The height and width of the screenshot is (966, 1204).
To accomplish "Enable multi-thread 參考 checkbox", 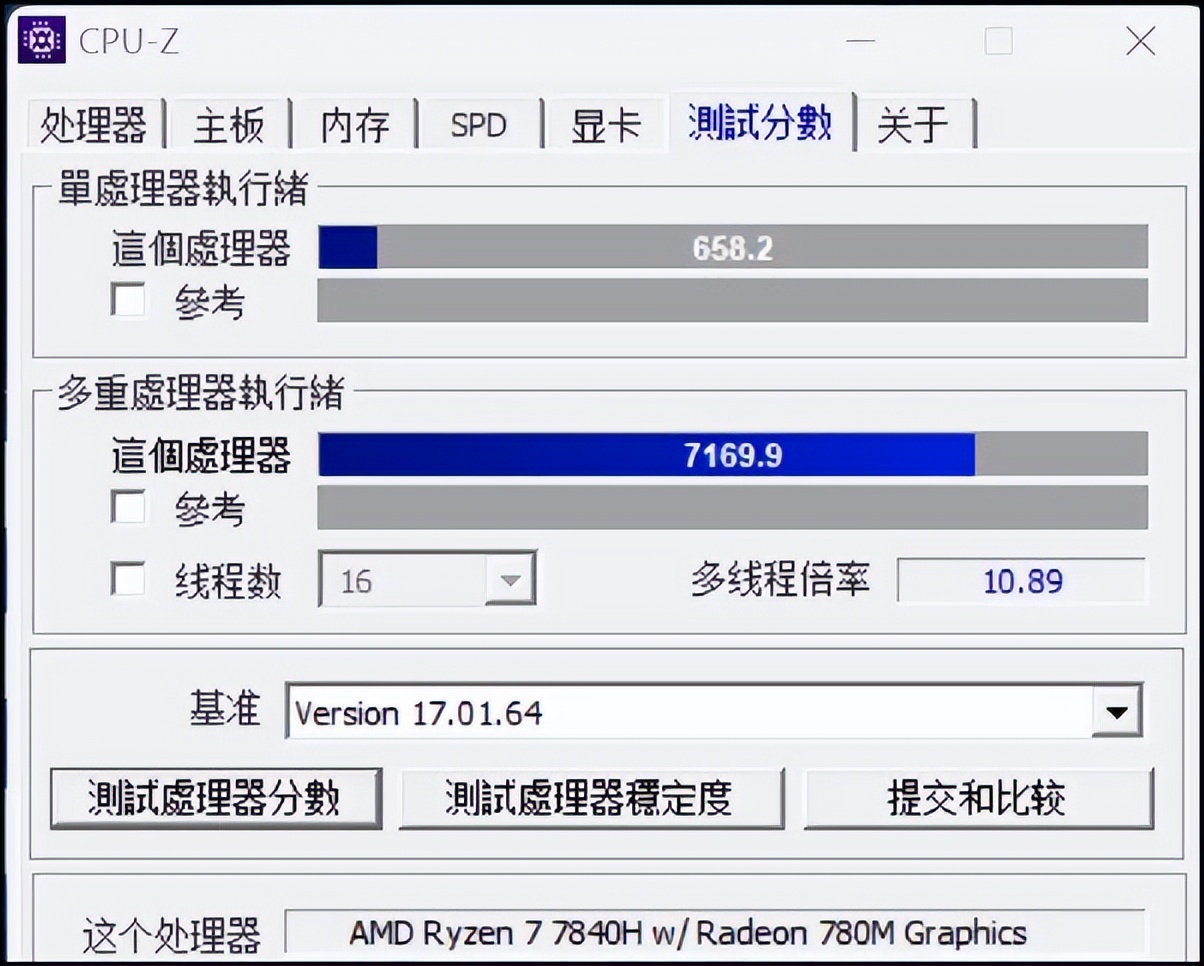I will tap(128, 508).
